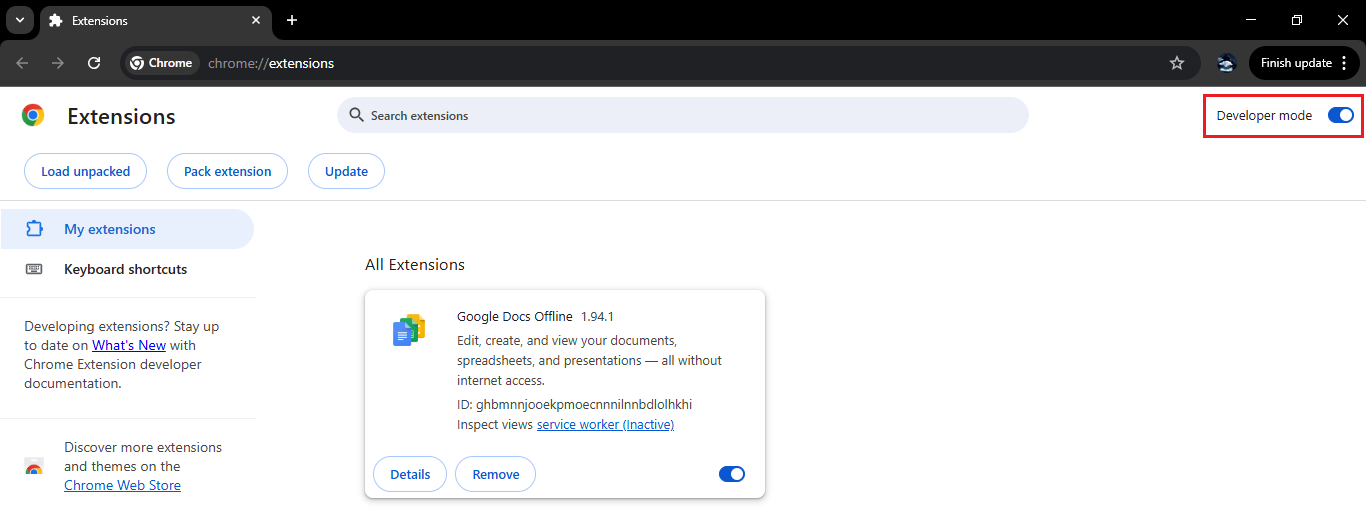Click the Load unpacked button

click(x=85, y=171)
